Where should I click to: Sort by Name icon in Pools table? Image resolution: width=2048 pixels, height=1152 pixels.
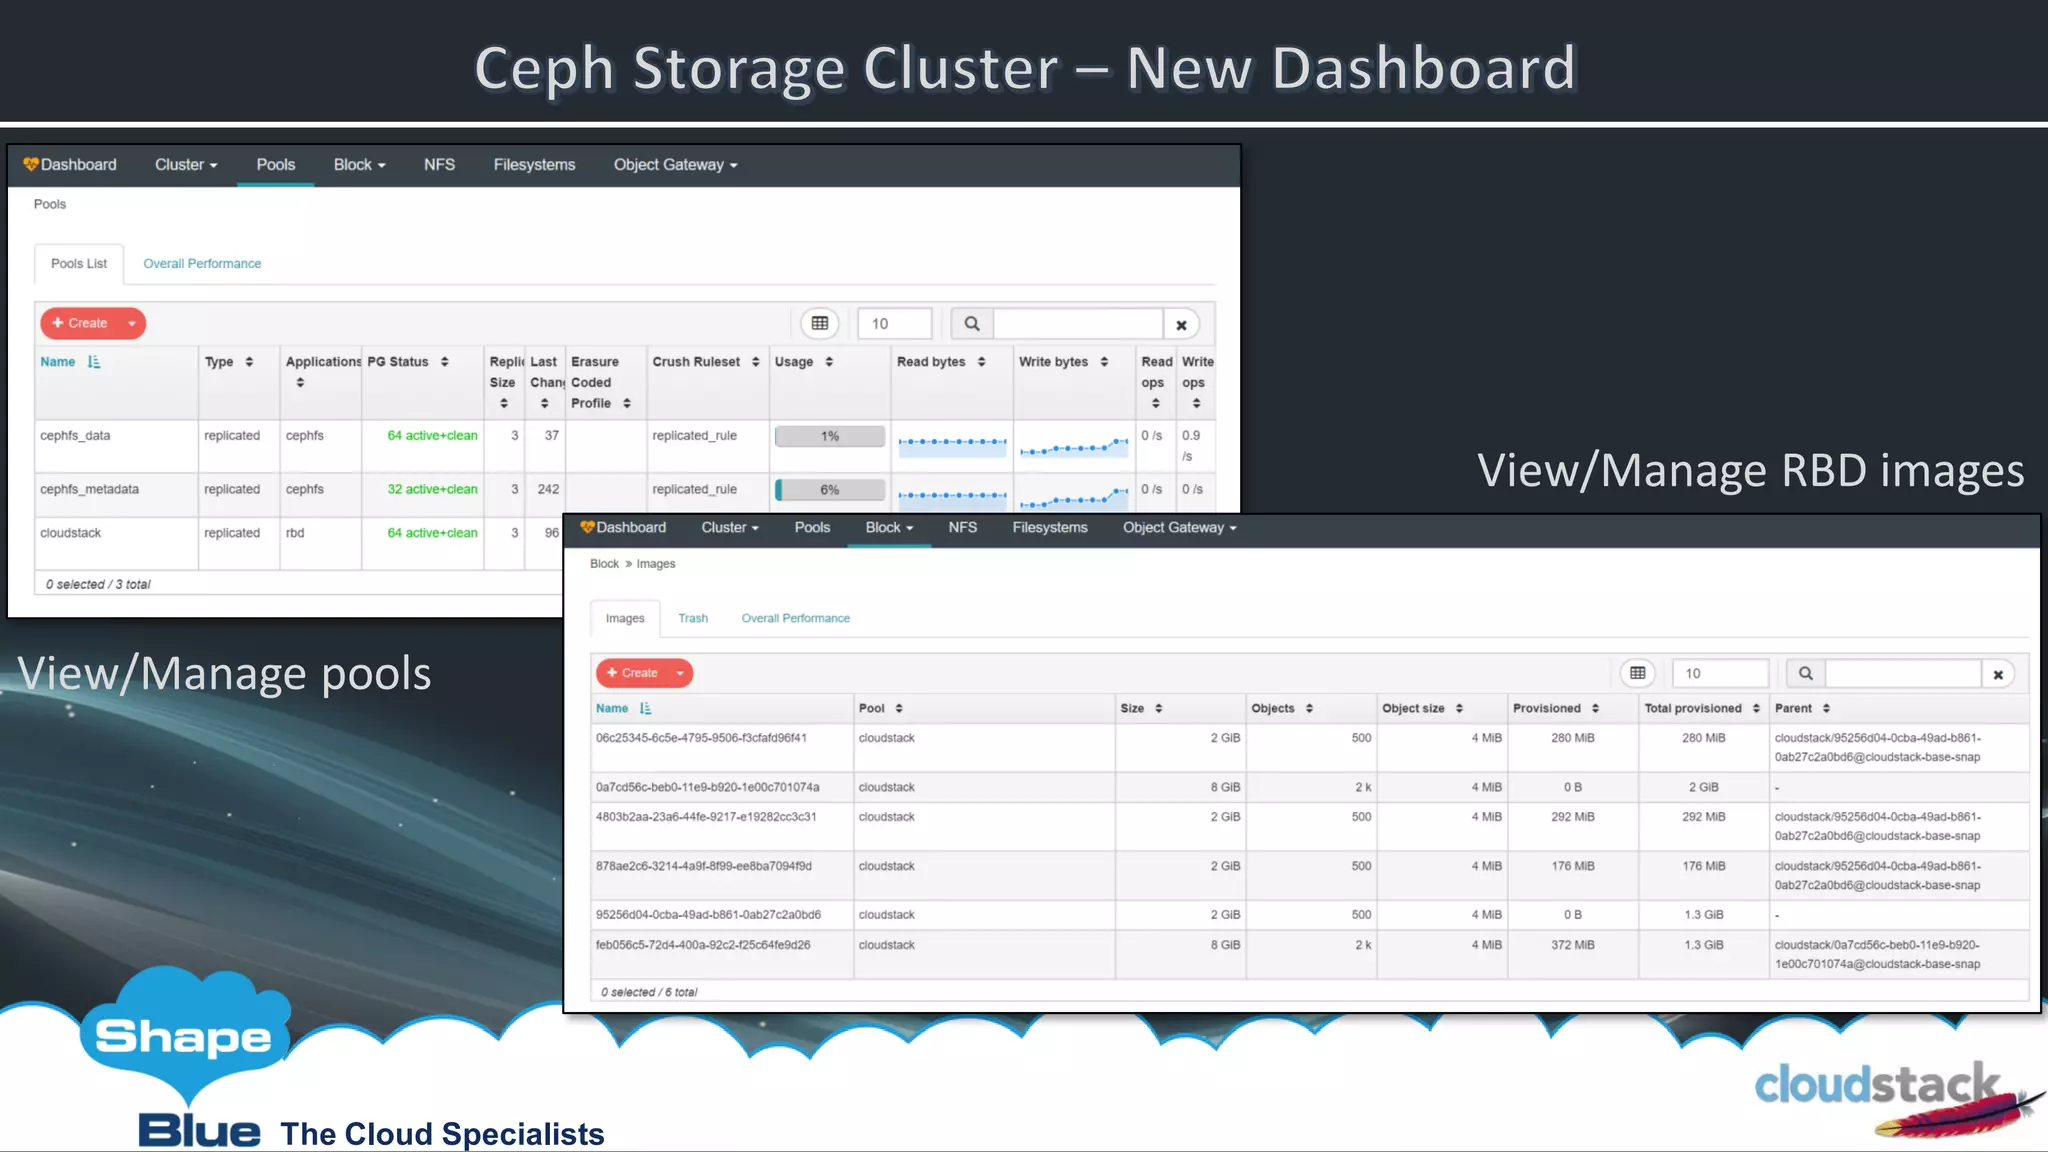(x=94, y=362)
